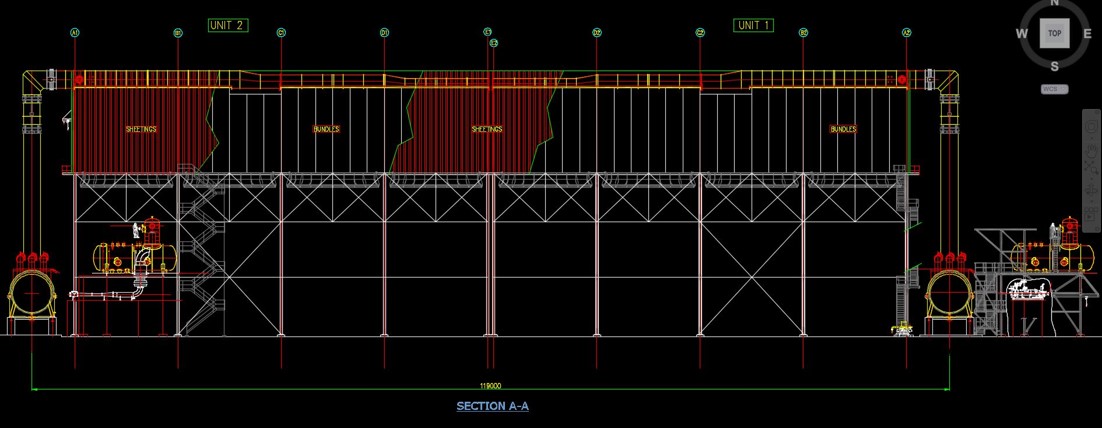This screenshot has width=1102, height=428.
Task: Pick the C2 grid bubble
Action: pyautogui.click(x=700, y=33)
